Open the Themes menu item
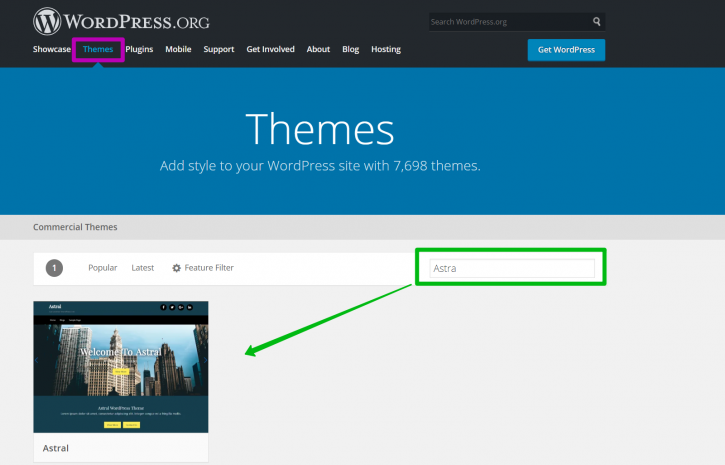 tap(98, 49)
